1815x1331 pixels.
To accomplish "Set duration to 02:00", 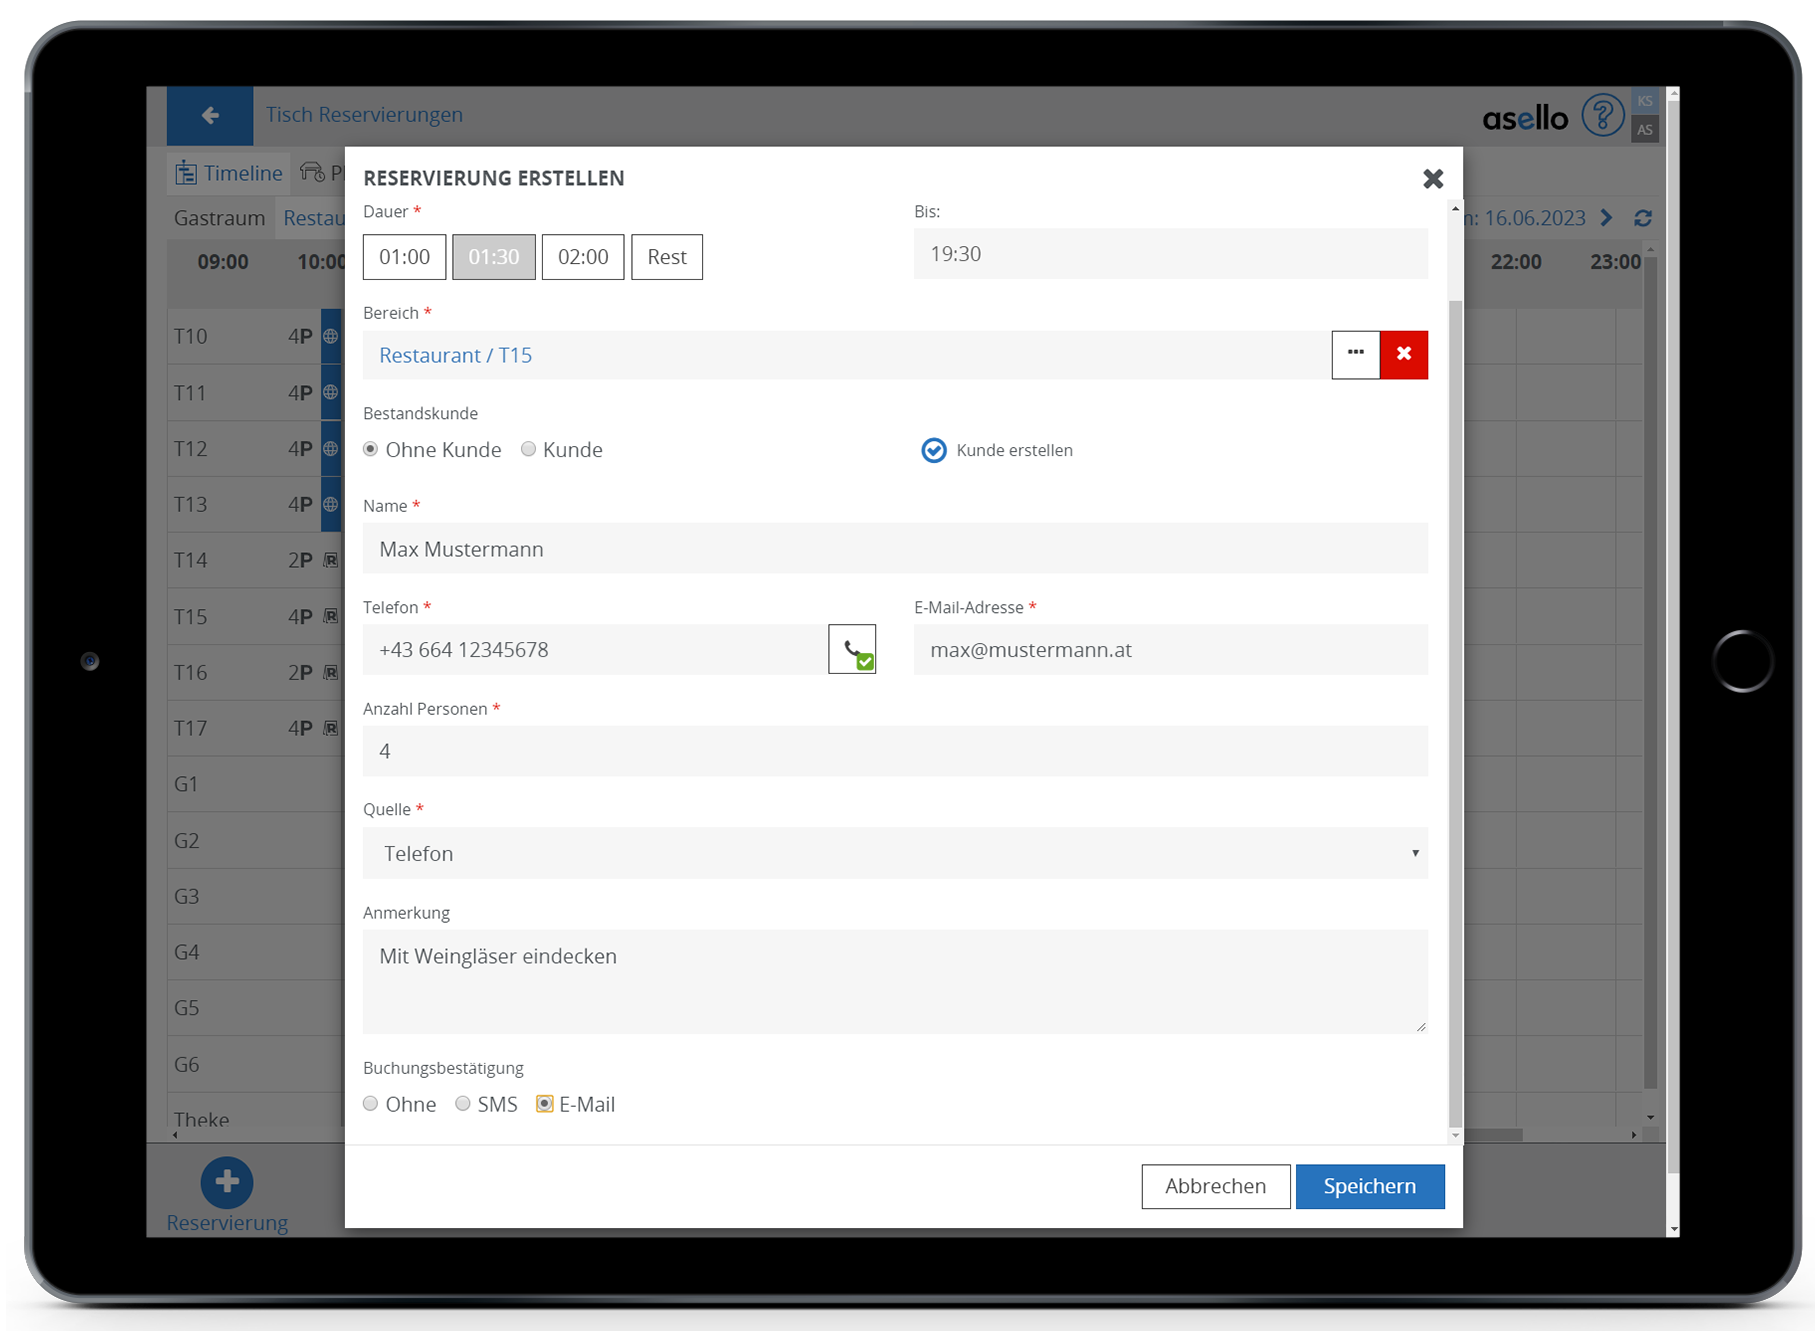I will pos(583,257).
